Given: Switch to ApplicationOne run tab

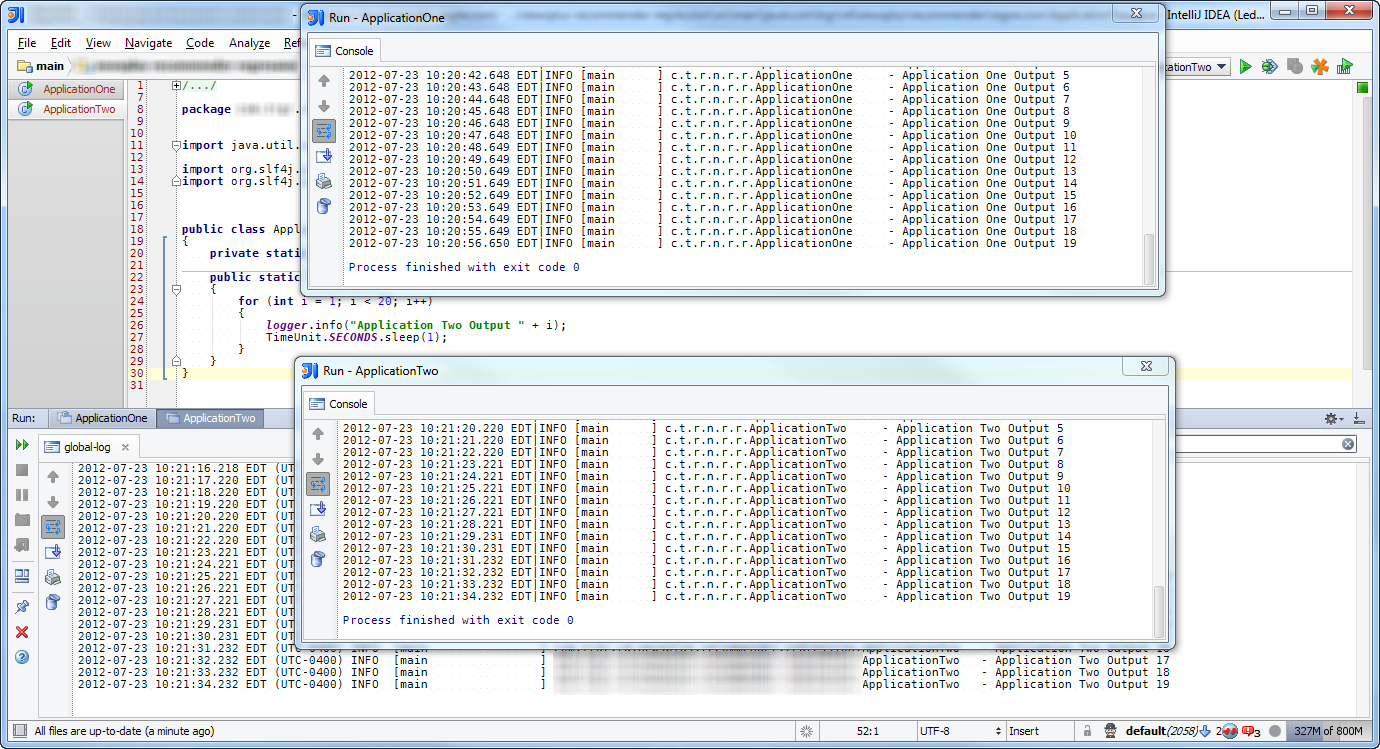Looking at the screenshot, I should tap(102, 418).
